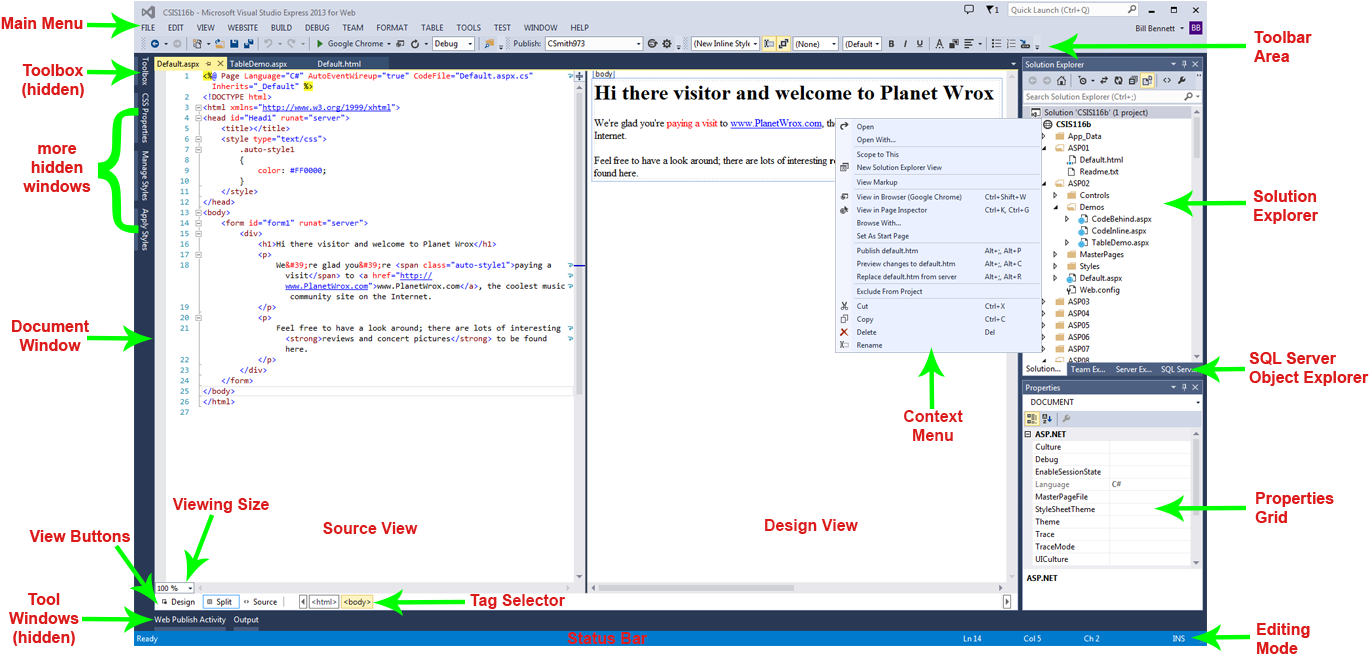Click the Italic formatting icon

(x=905, y=44)
